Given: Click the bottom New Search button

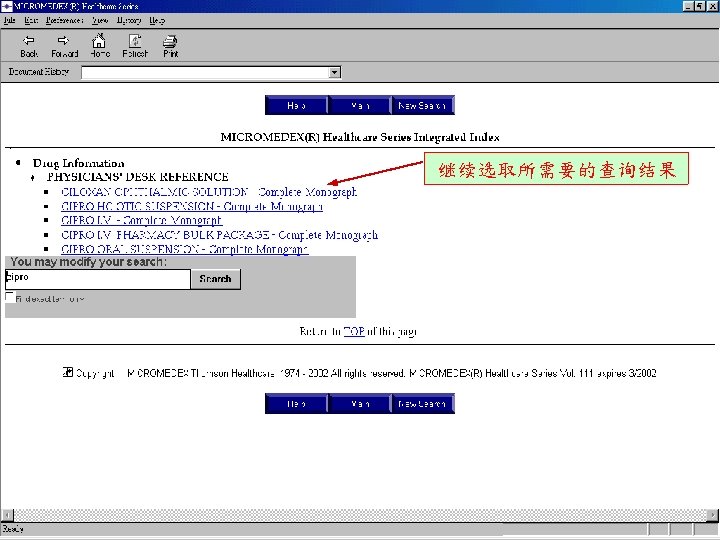Looking at the screenshot, I should [x=422, y=404].
